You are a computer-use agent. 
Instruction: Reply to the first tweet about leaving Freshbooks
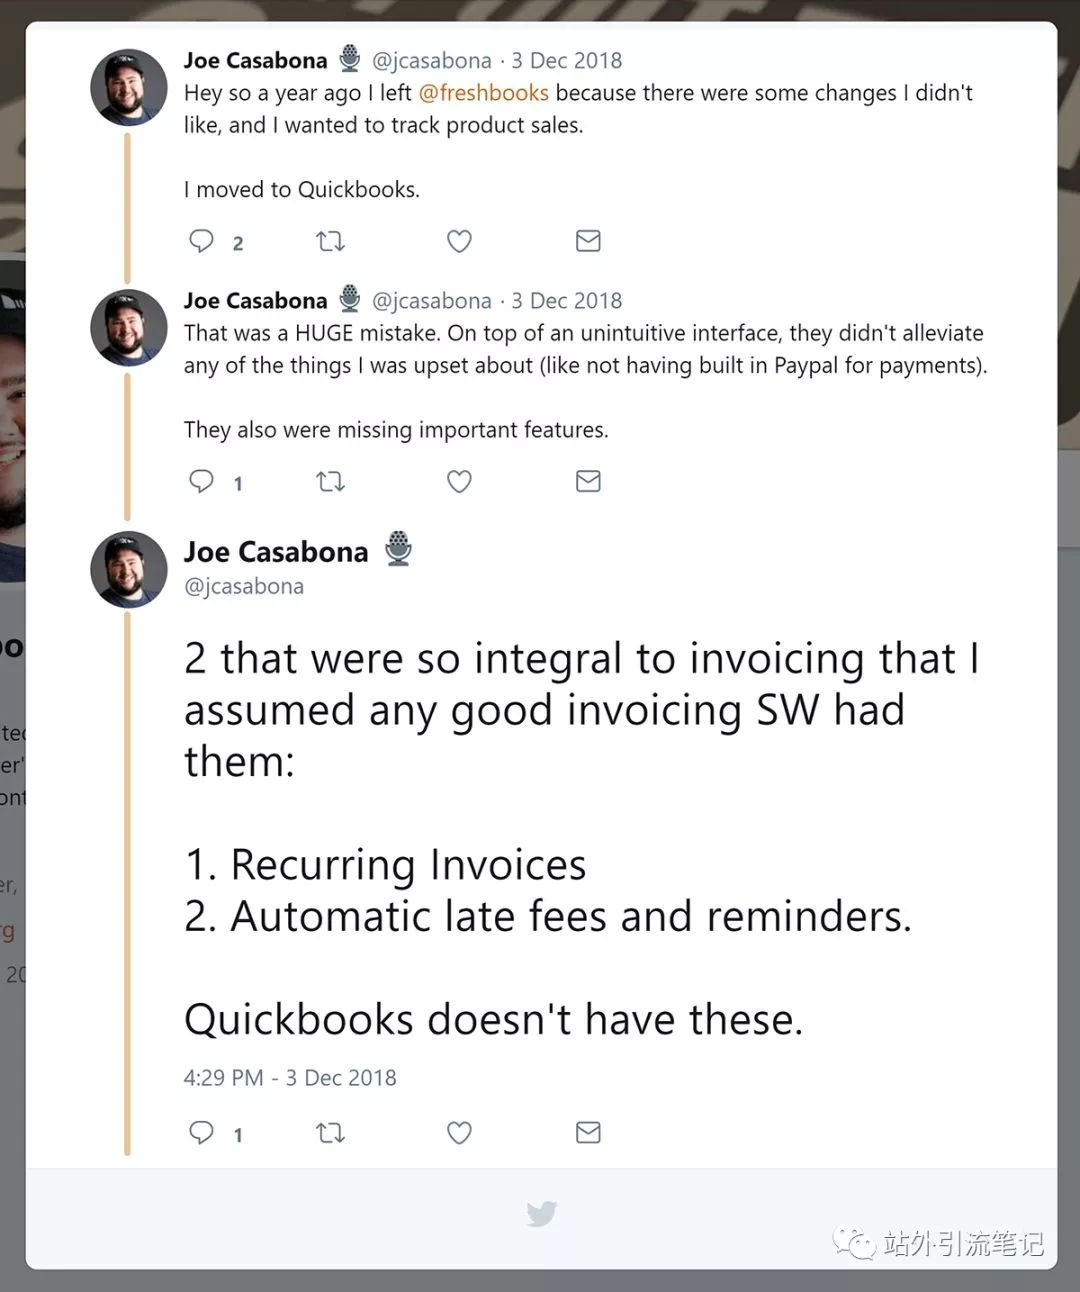tap(202, 241)
